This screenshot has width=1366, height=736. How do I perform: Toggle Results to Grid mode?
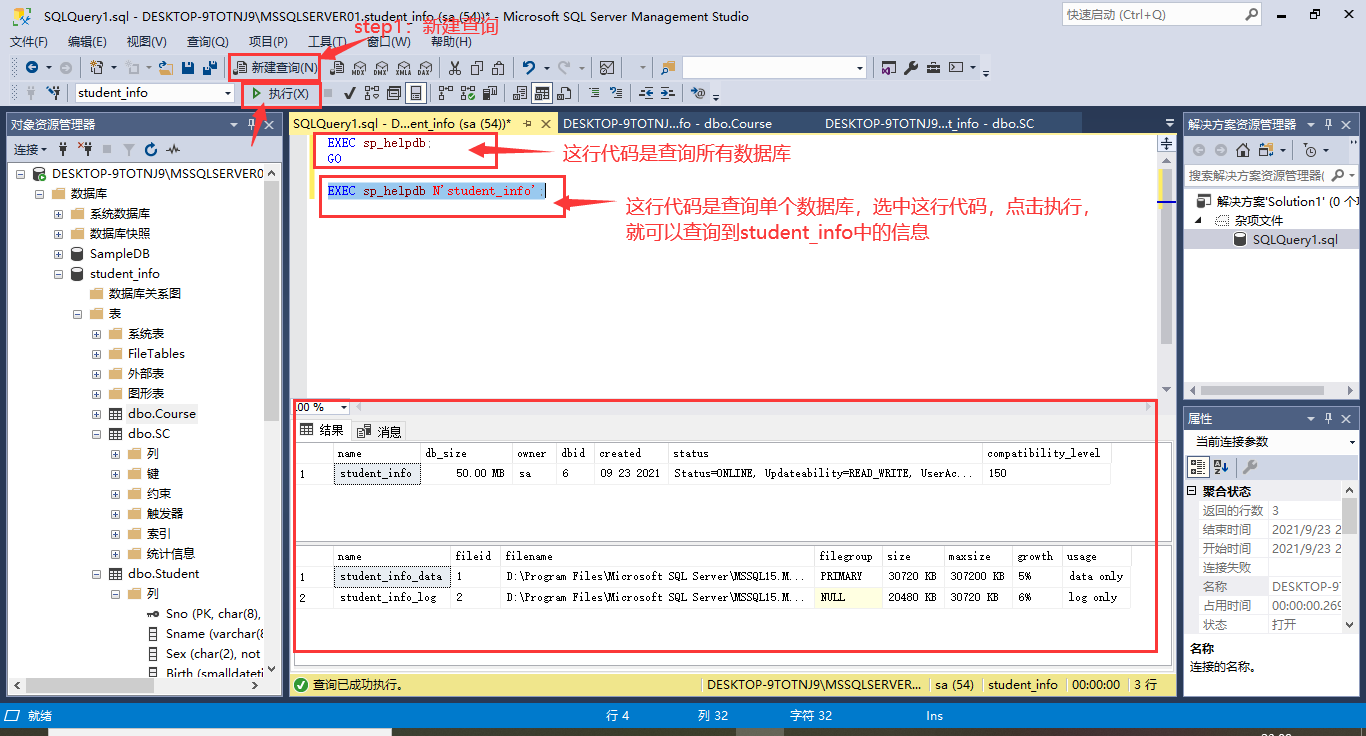pos(541,93)
